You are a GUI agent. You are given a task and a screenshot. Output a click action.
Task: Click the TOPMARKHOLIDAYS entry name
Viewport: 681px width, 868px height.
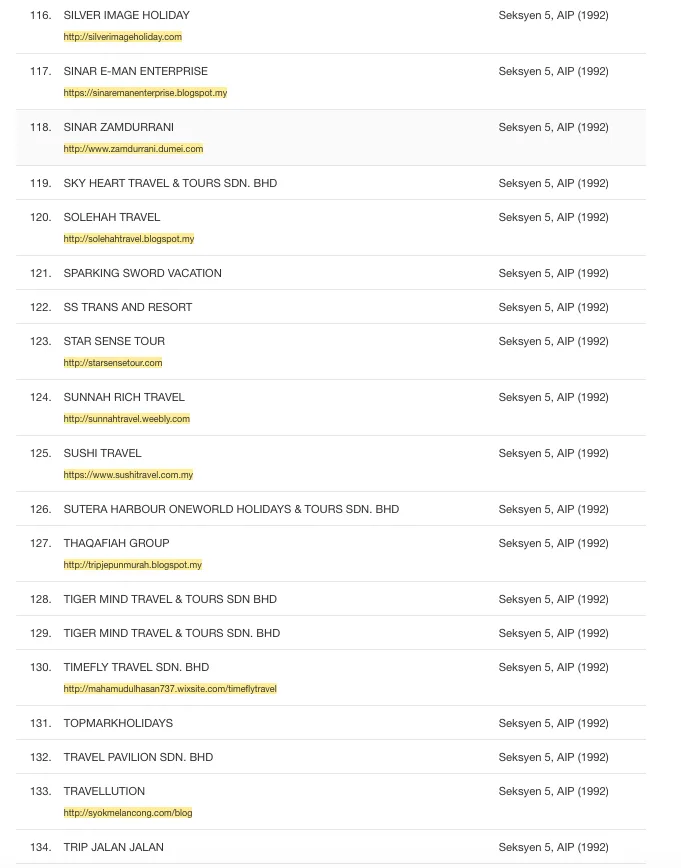[118, 723]
